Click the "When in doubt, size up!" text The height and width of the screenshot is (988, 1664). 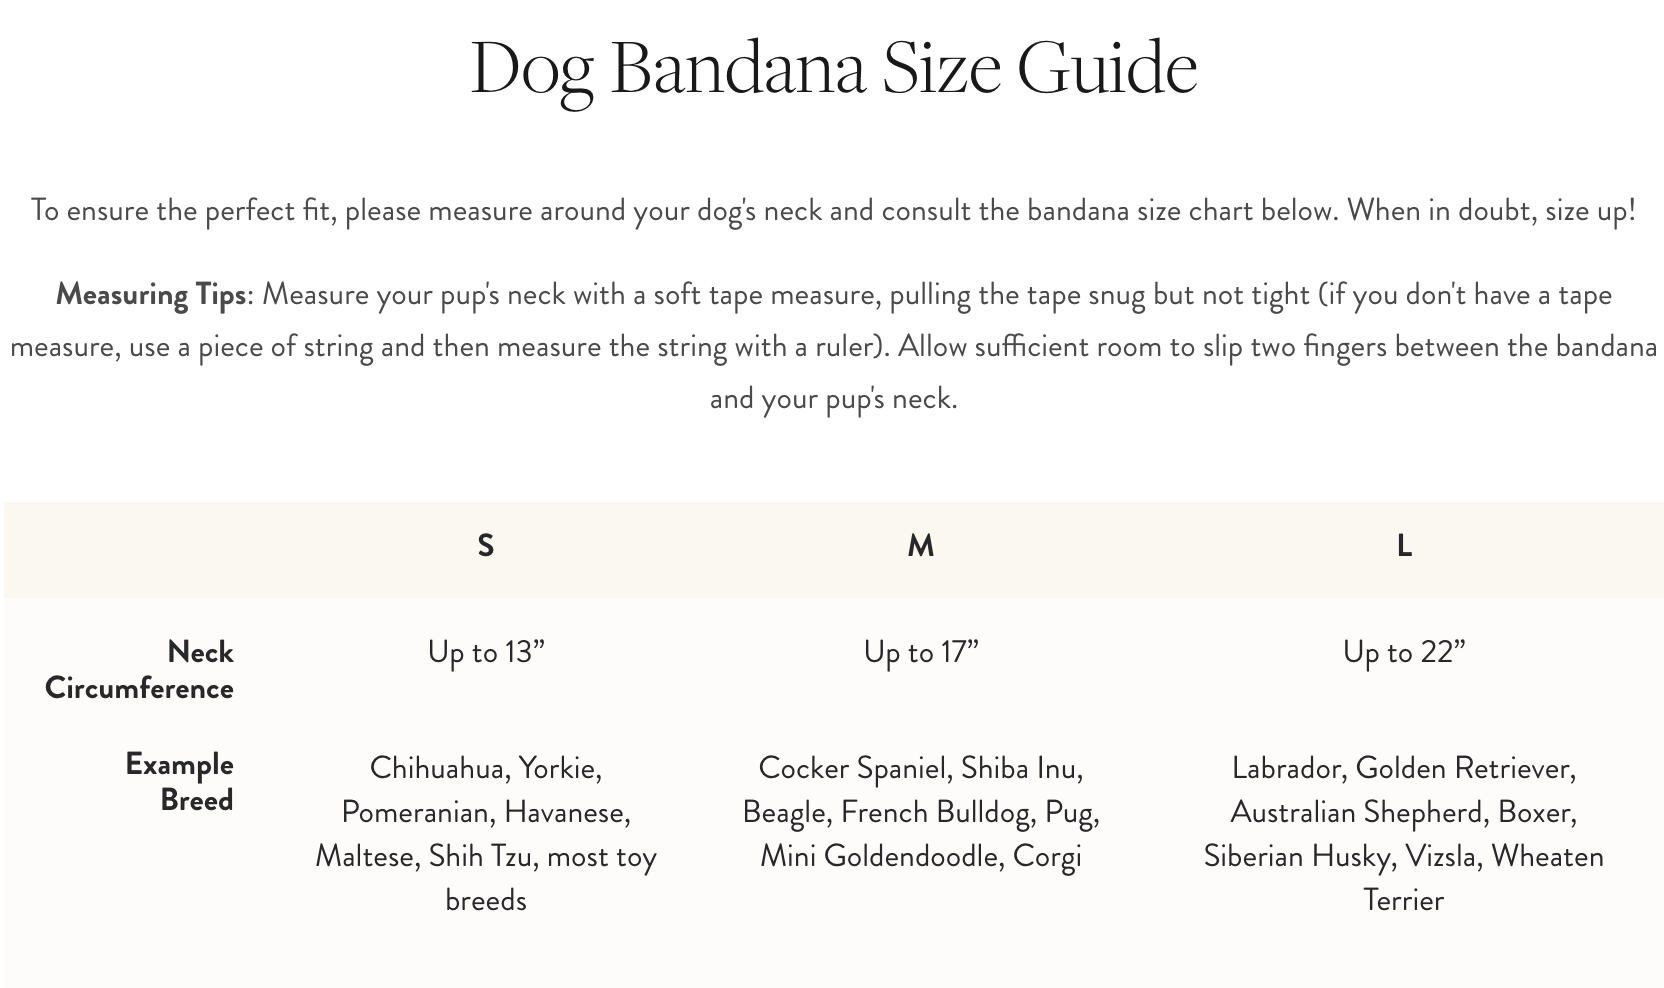[x=1491, y=211]
